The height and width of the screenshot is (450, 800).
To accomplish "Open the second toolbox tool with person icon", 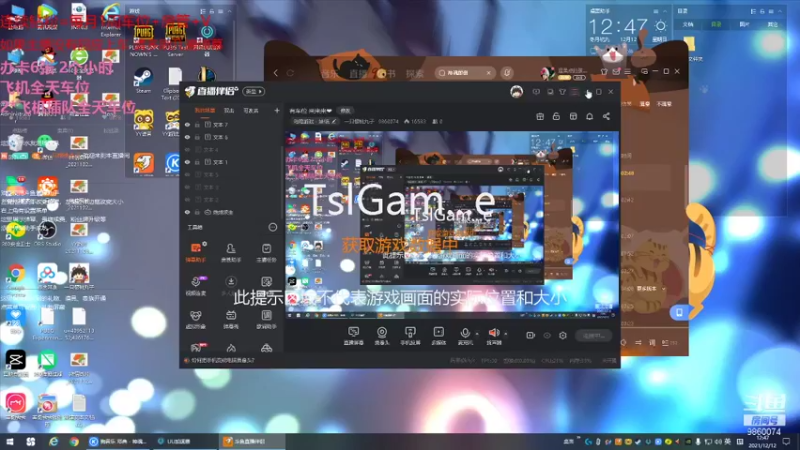I will 231,252.
